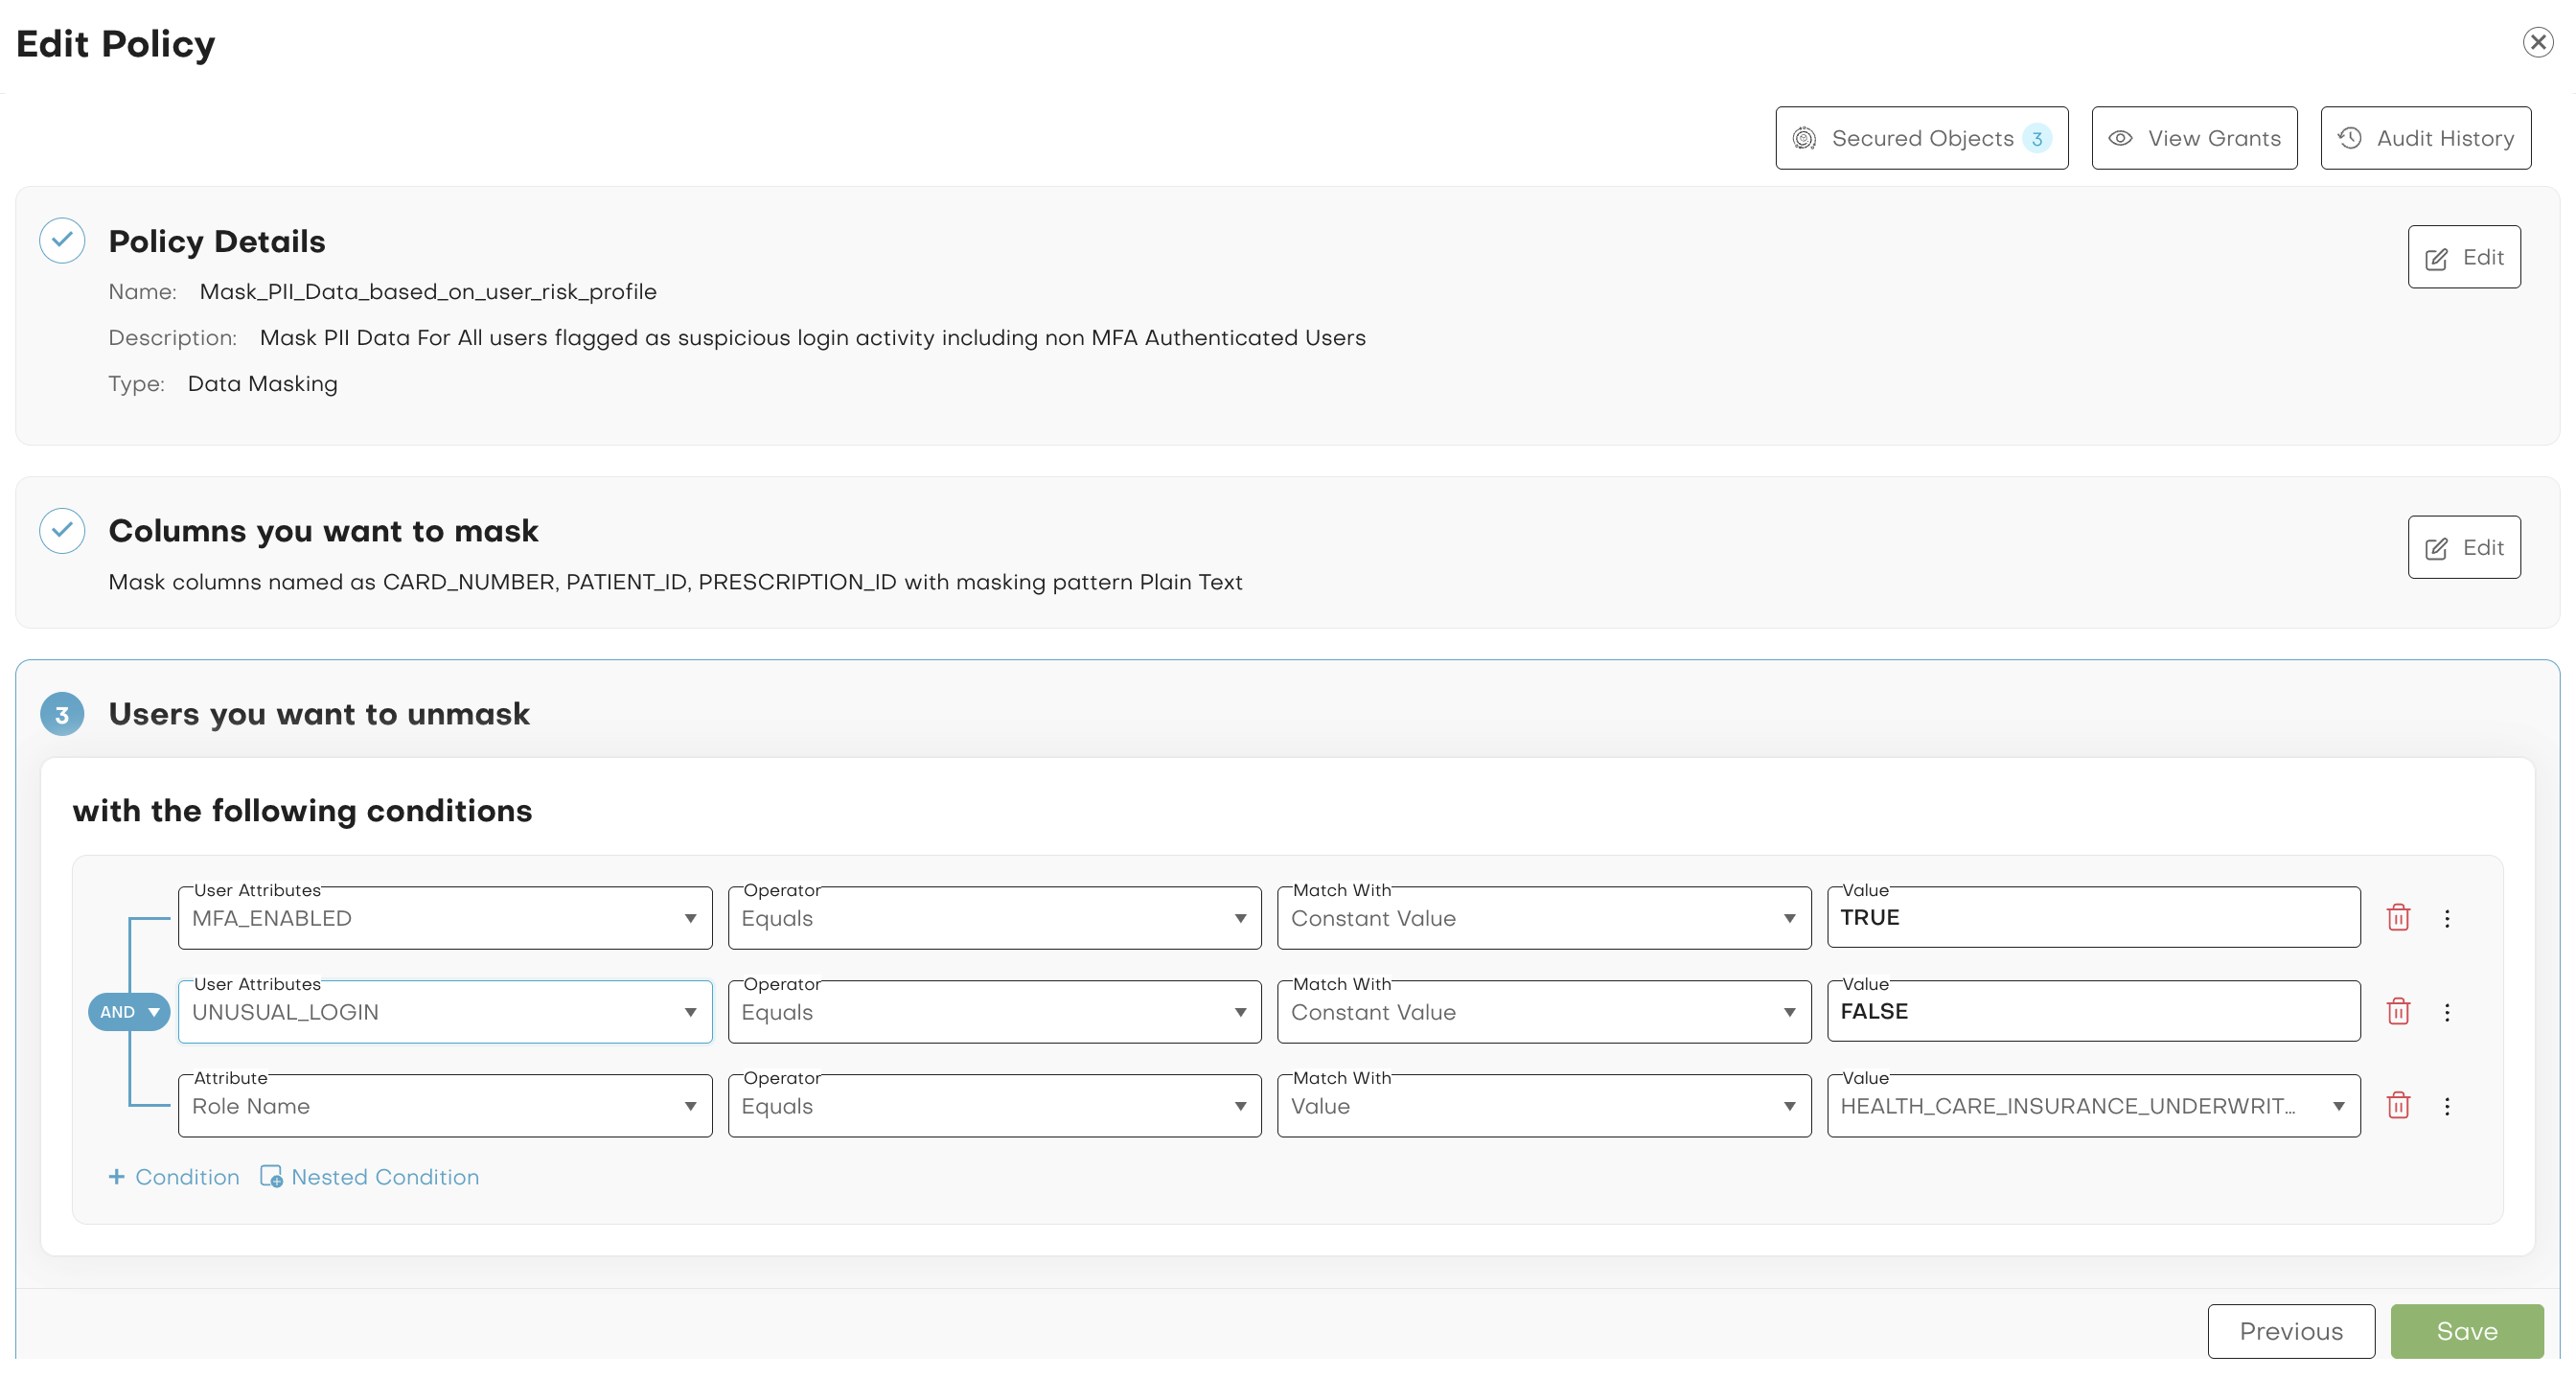Open more options for Role Name row
This screenshot has width=2576, height=1378.
click(x=2446, y=1106)
